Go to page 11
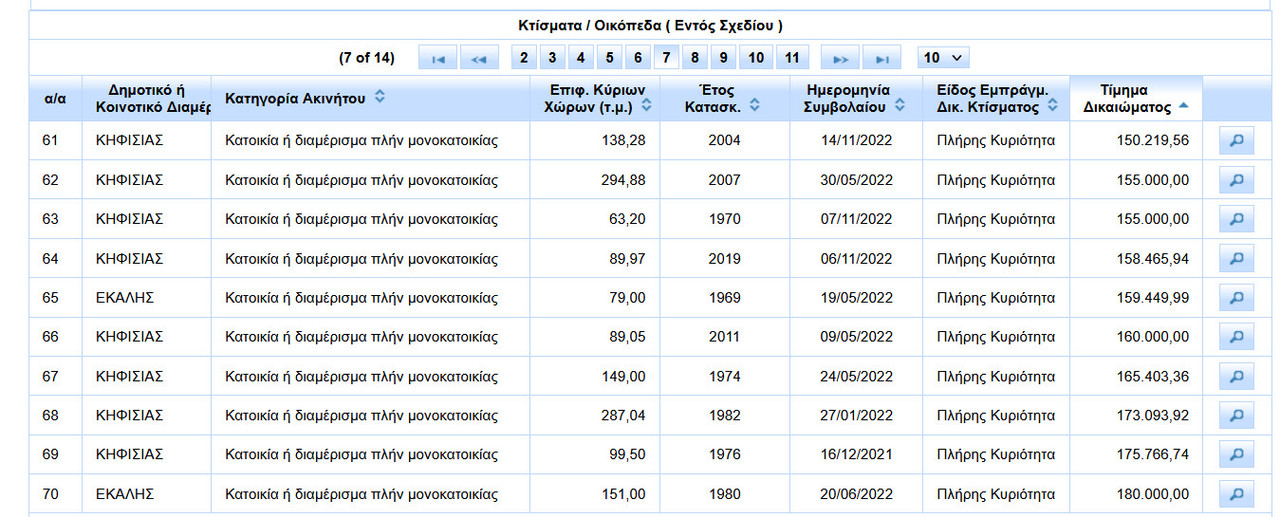Screen dimensions: 1280x517 (792, 58)
